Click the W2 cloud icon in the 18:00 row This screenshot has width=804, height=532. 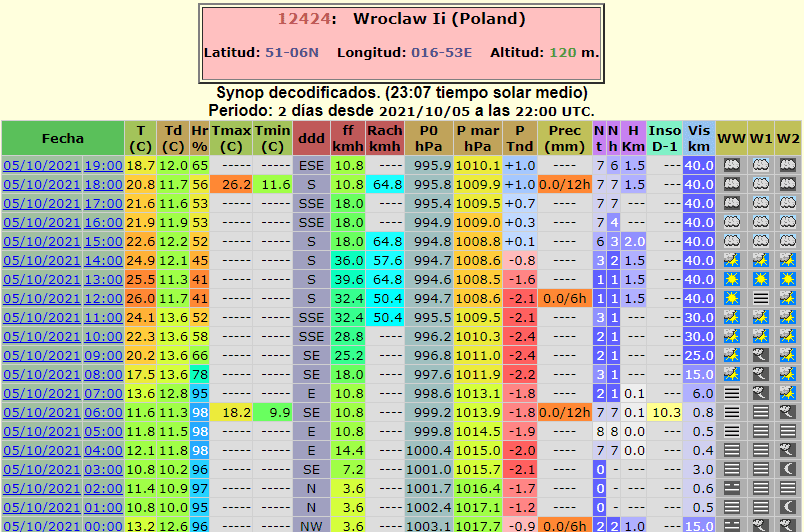(x=788, y=185)
